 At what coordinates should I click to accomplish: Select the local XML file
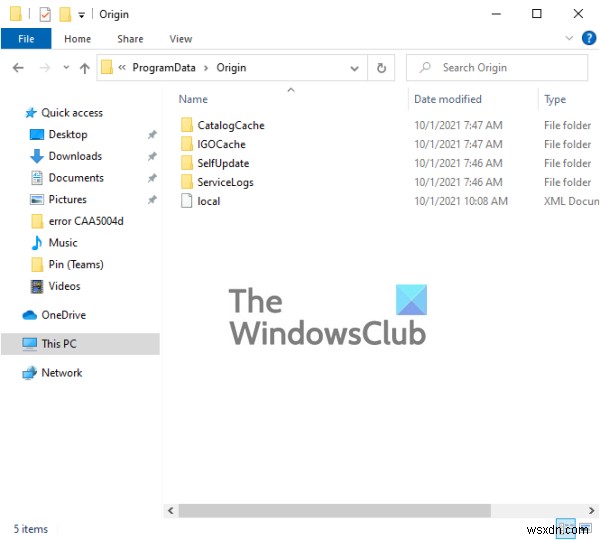point(209,201)
